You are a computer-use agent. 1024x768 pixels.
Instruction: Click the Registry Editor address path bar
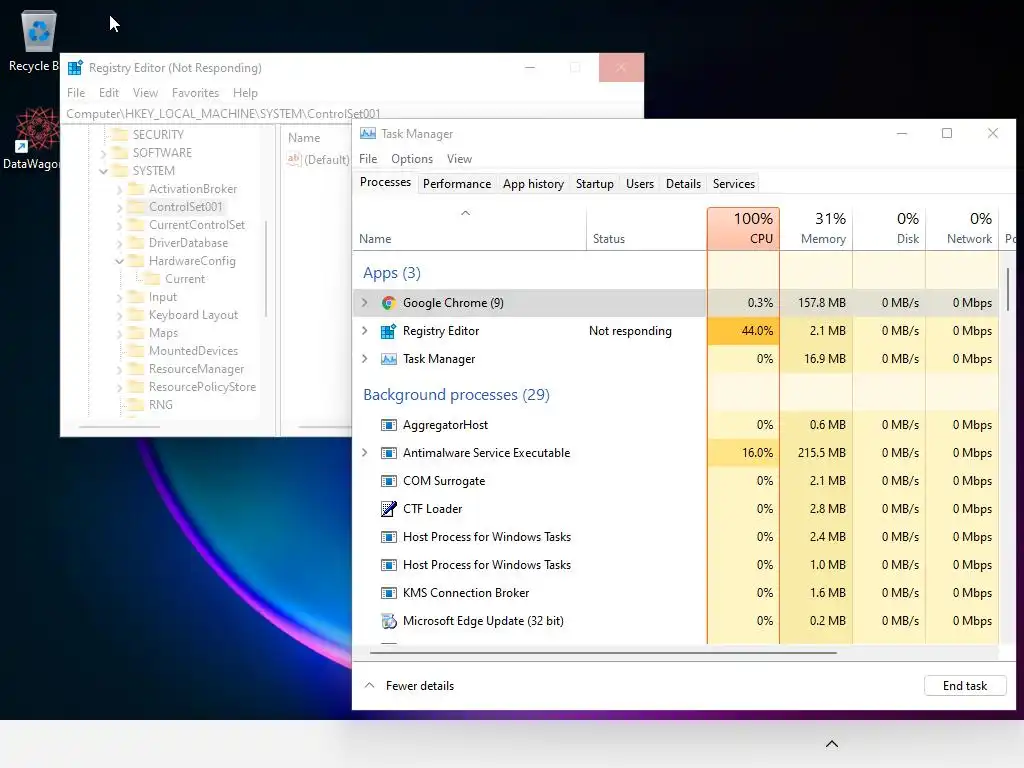[353, 114]
